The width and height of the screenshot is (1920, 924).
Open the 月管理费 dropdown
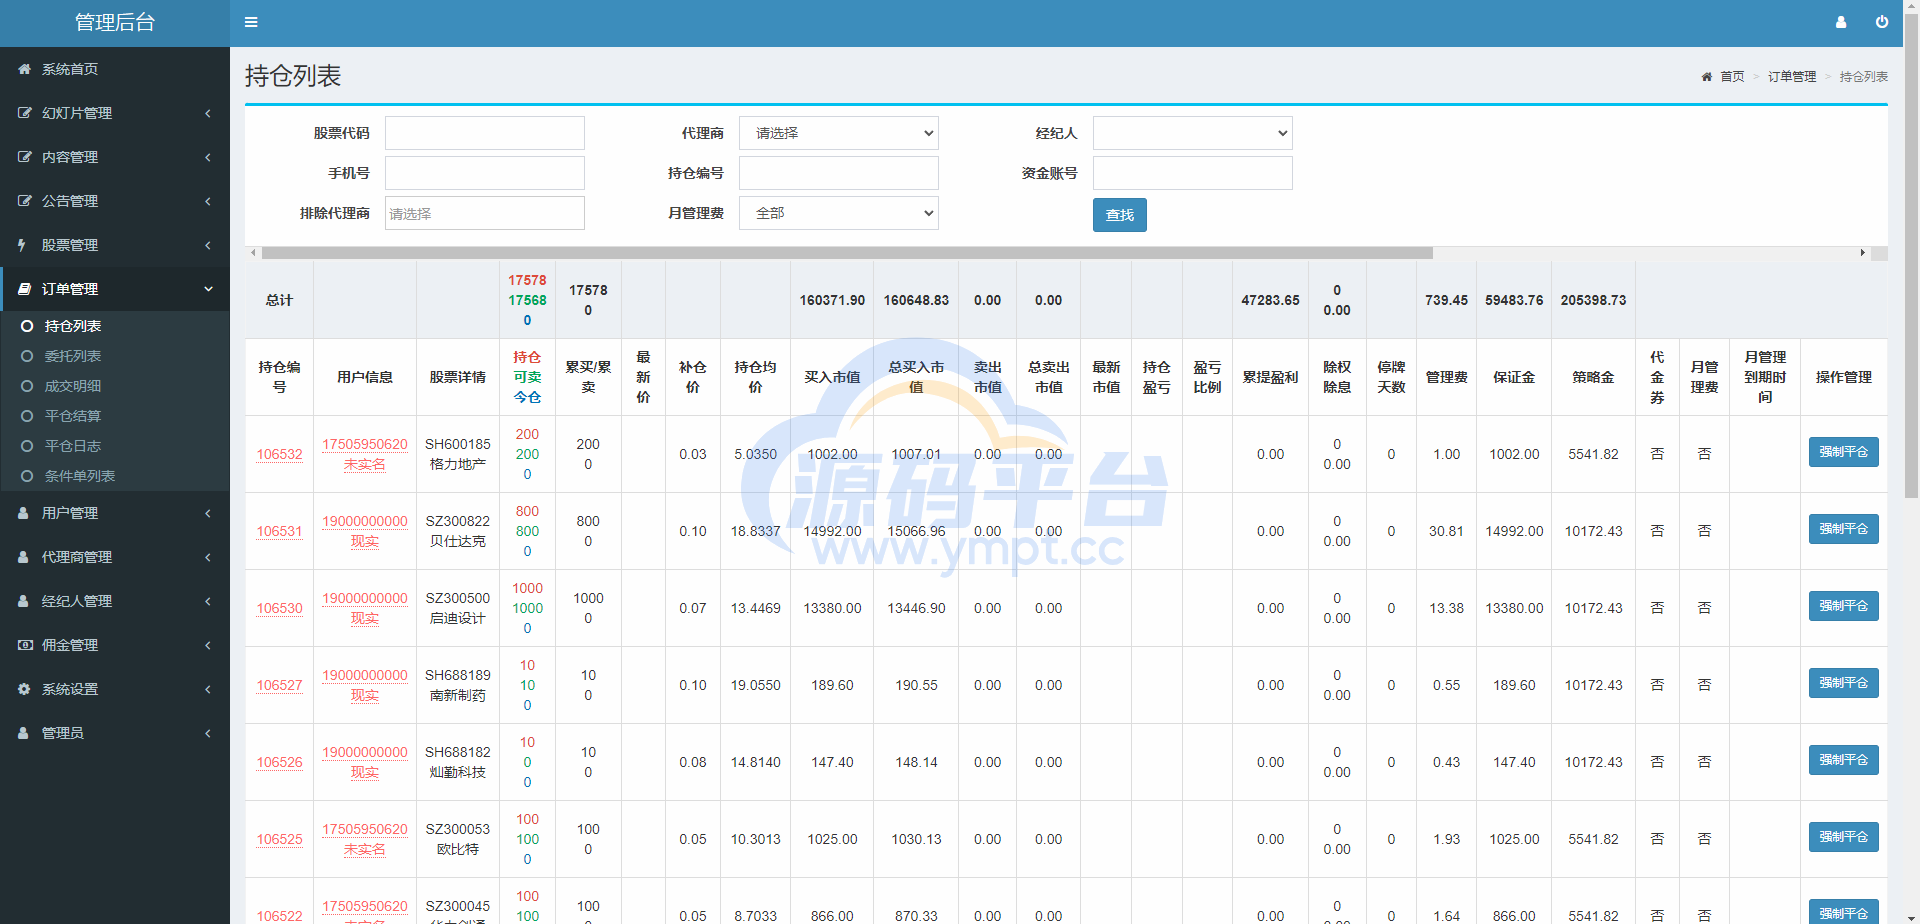point(838,213)
